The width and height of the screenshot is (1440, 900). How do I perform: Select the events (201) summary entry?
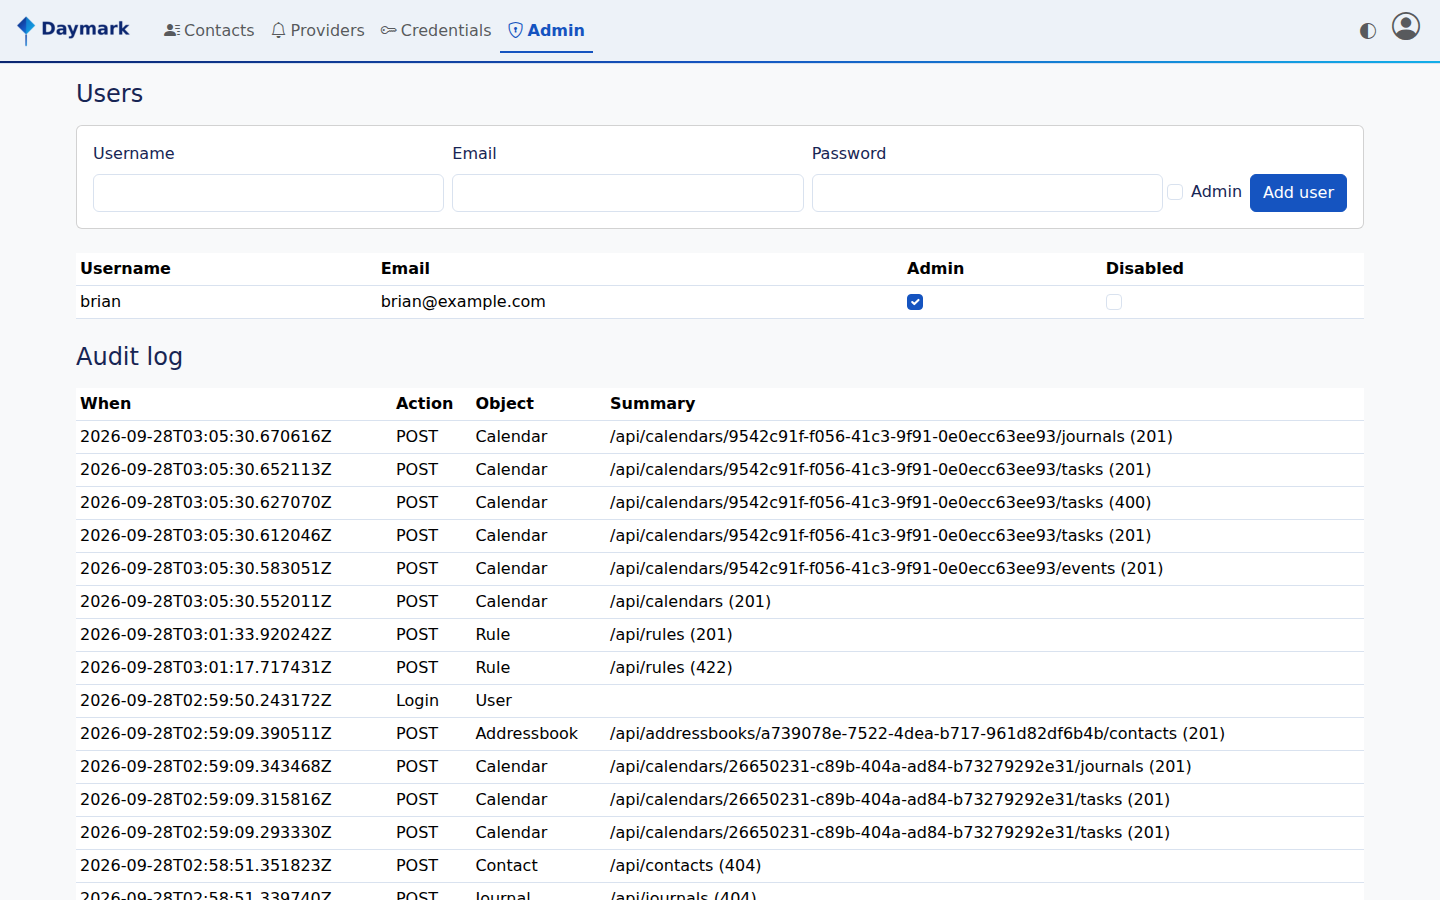click(x=886, y=569)
